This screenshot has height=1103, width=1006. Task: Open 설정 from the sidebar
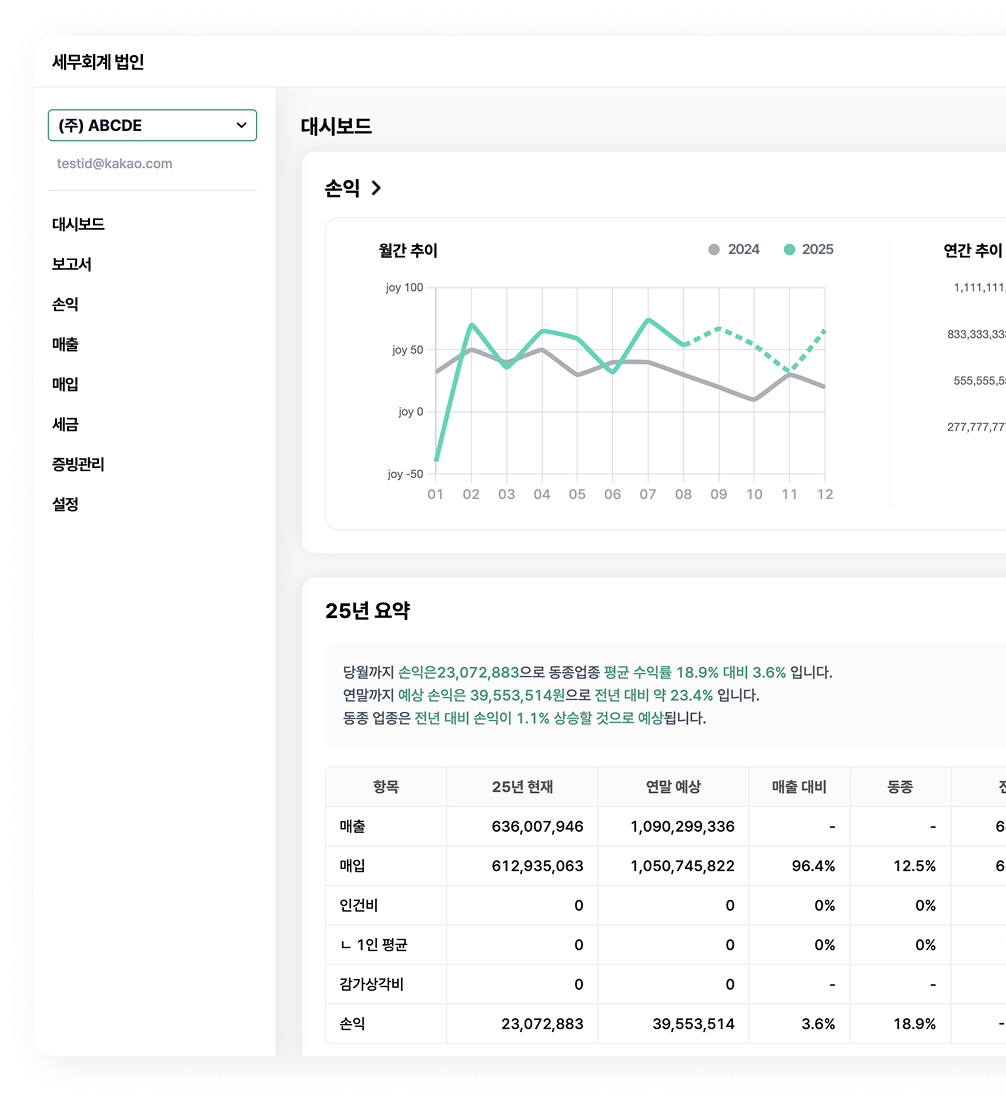(65, 504)
